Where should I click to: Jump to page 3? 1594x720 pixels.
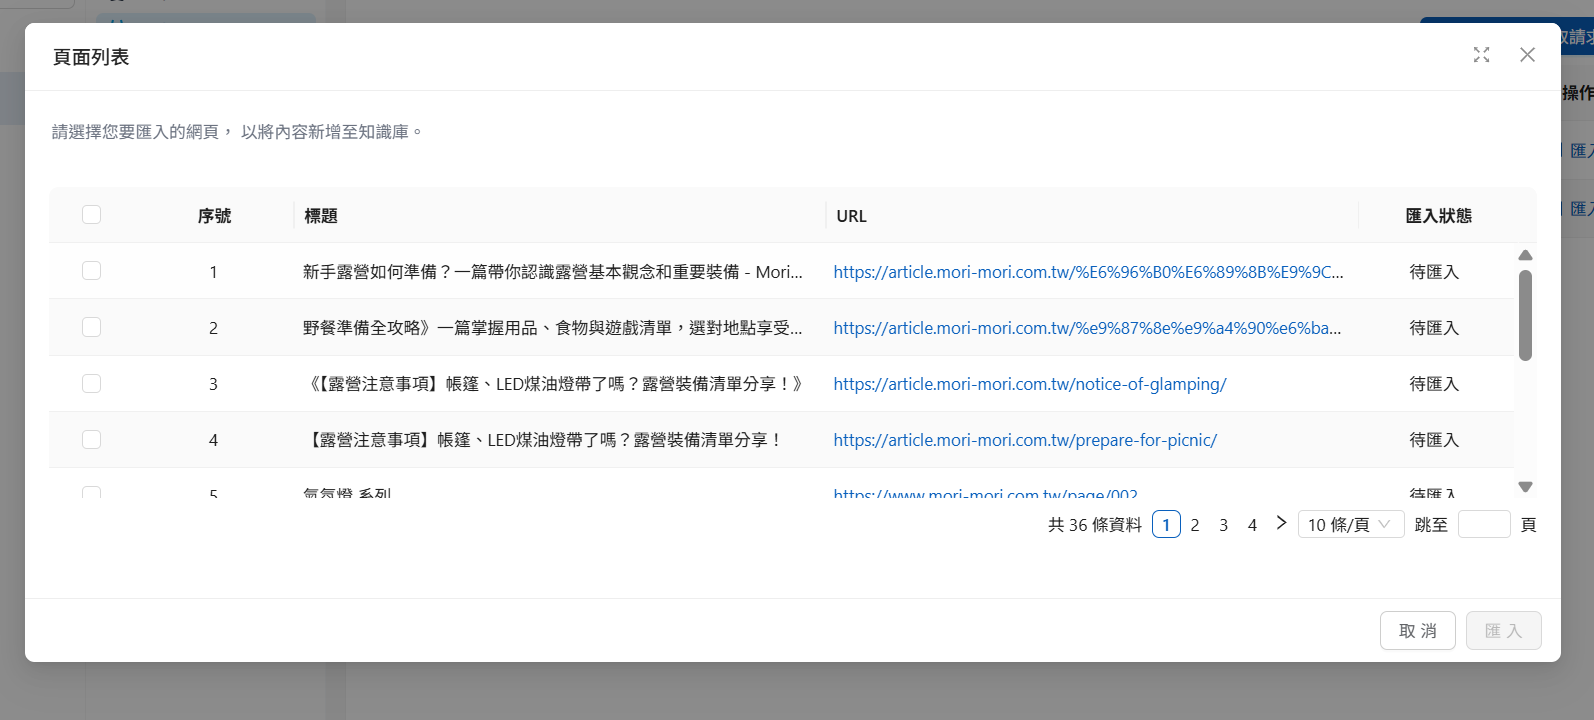point(1223,524)
